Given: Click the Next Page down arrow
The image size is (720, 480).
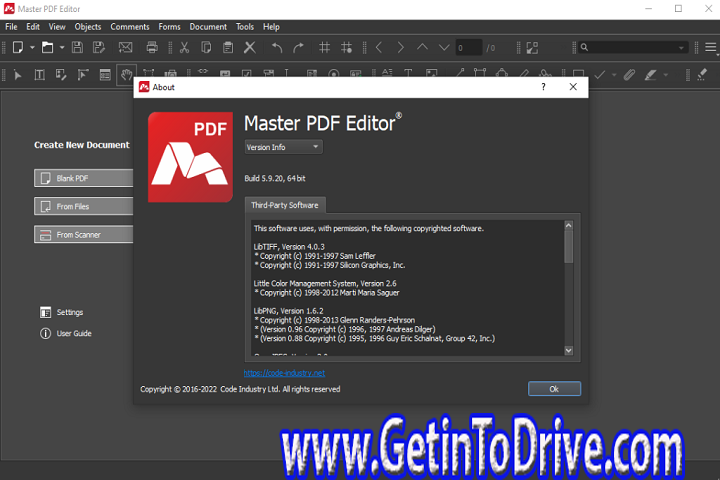Looking at the screenshot, I should point(444,47).
